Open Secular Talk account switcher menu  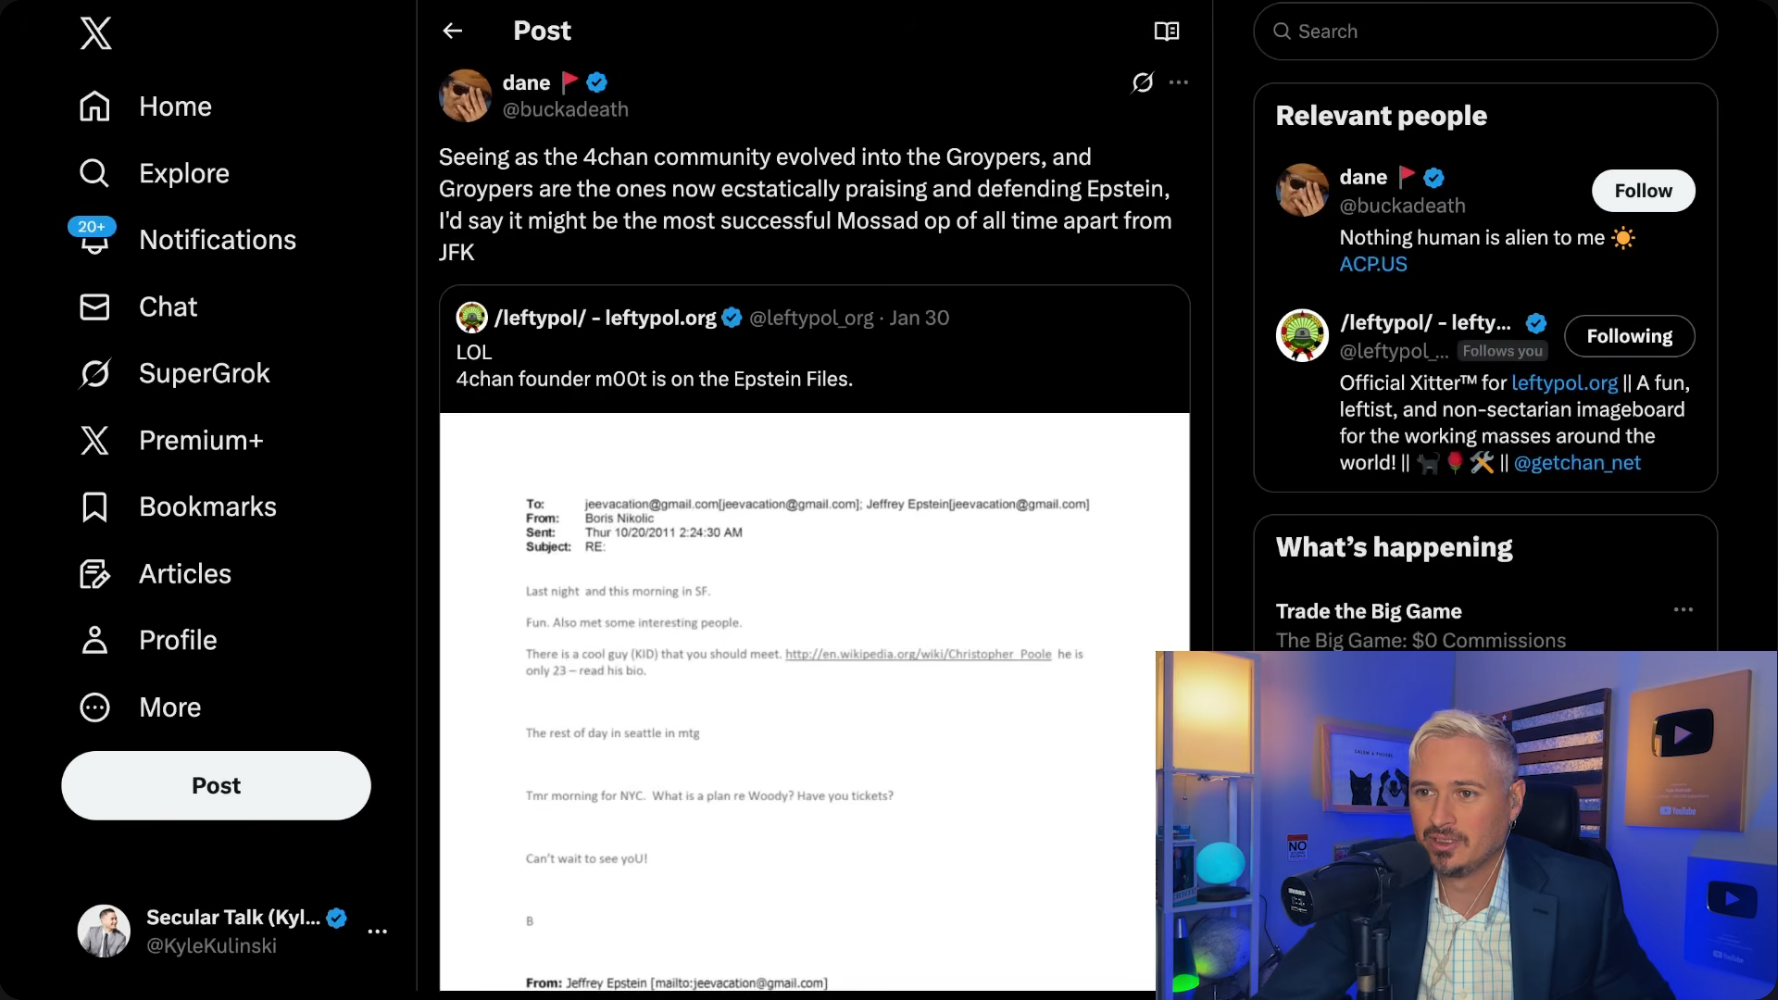coord(377,931)
